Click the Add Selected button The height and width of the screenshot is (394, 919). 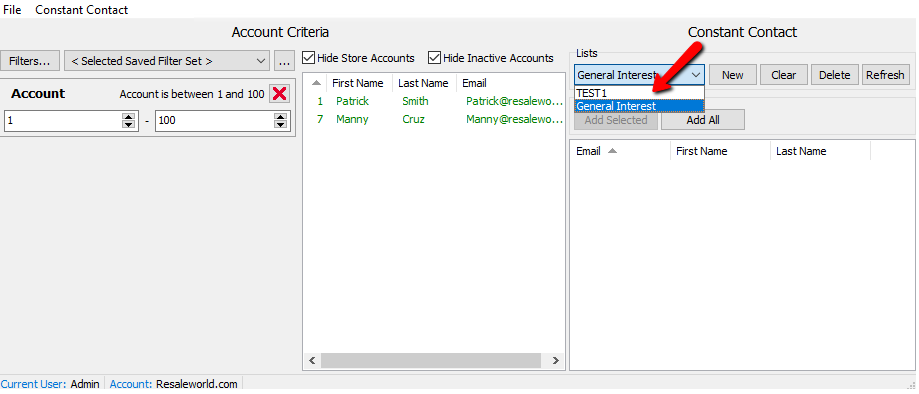coord(616,120)
